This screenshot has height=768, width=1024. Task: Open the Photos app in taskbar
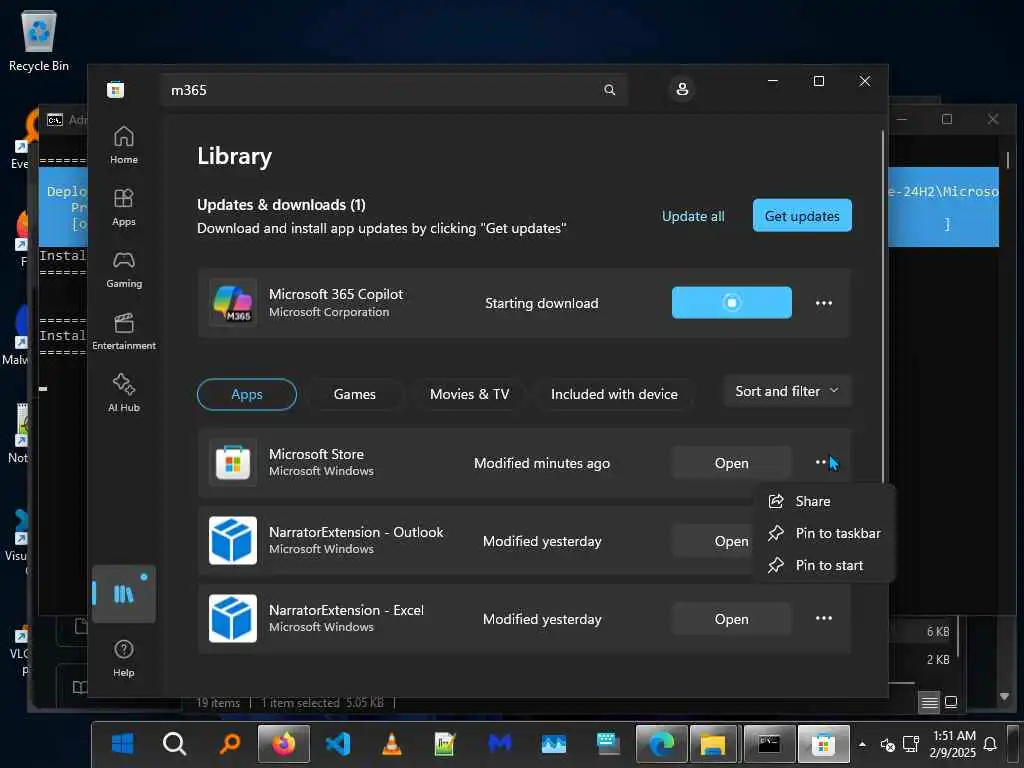click(x=554, y=743)
